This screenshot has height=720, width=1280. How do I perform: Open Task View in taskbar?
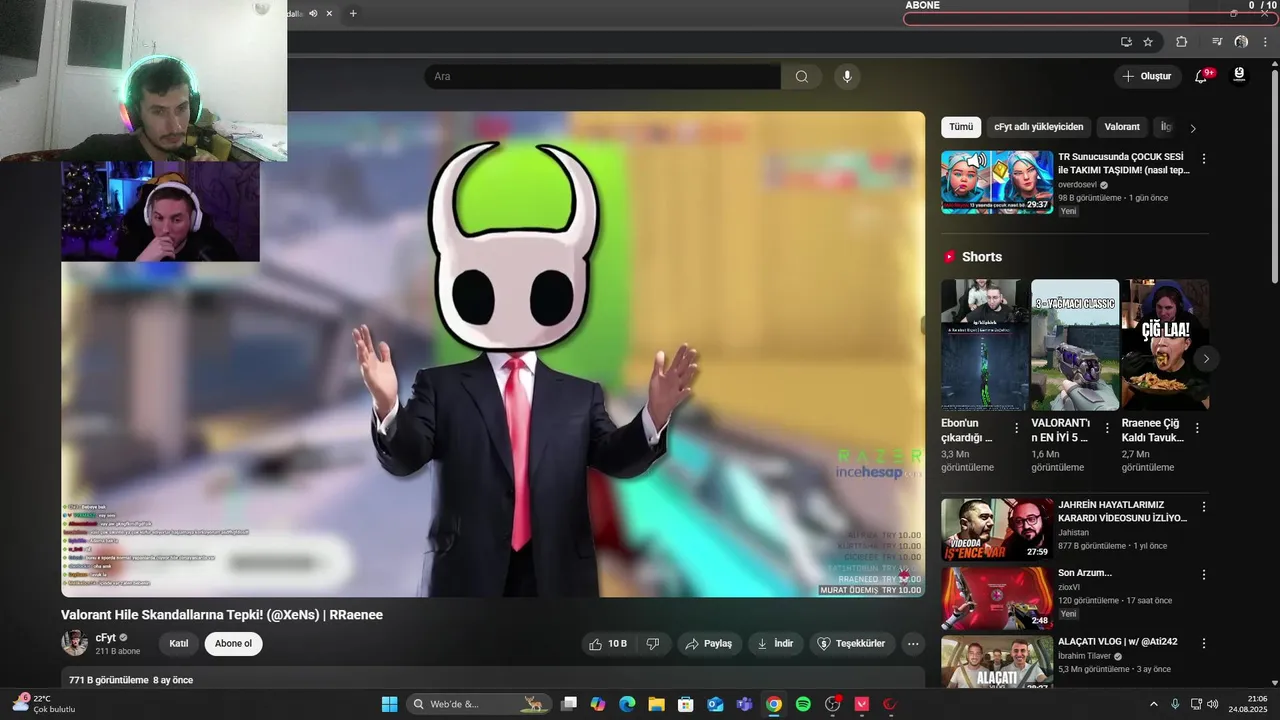(x=569, y=704)
